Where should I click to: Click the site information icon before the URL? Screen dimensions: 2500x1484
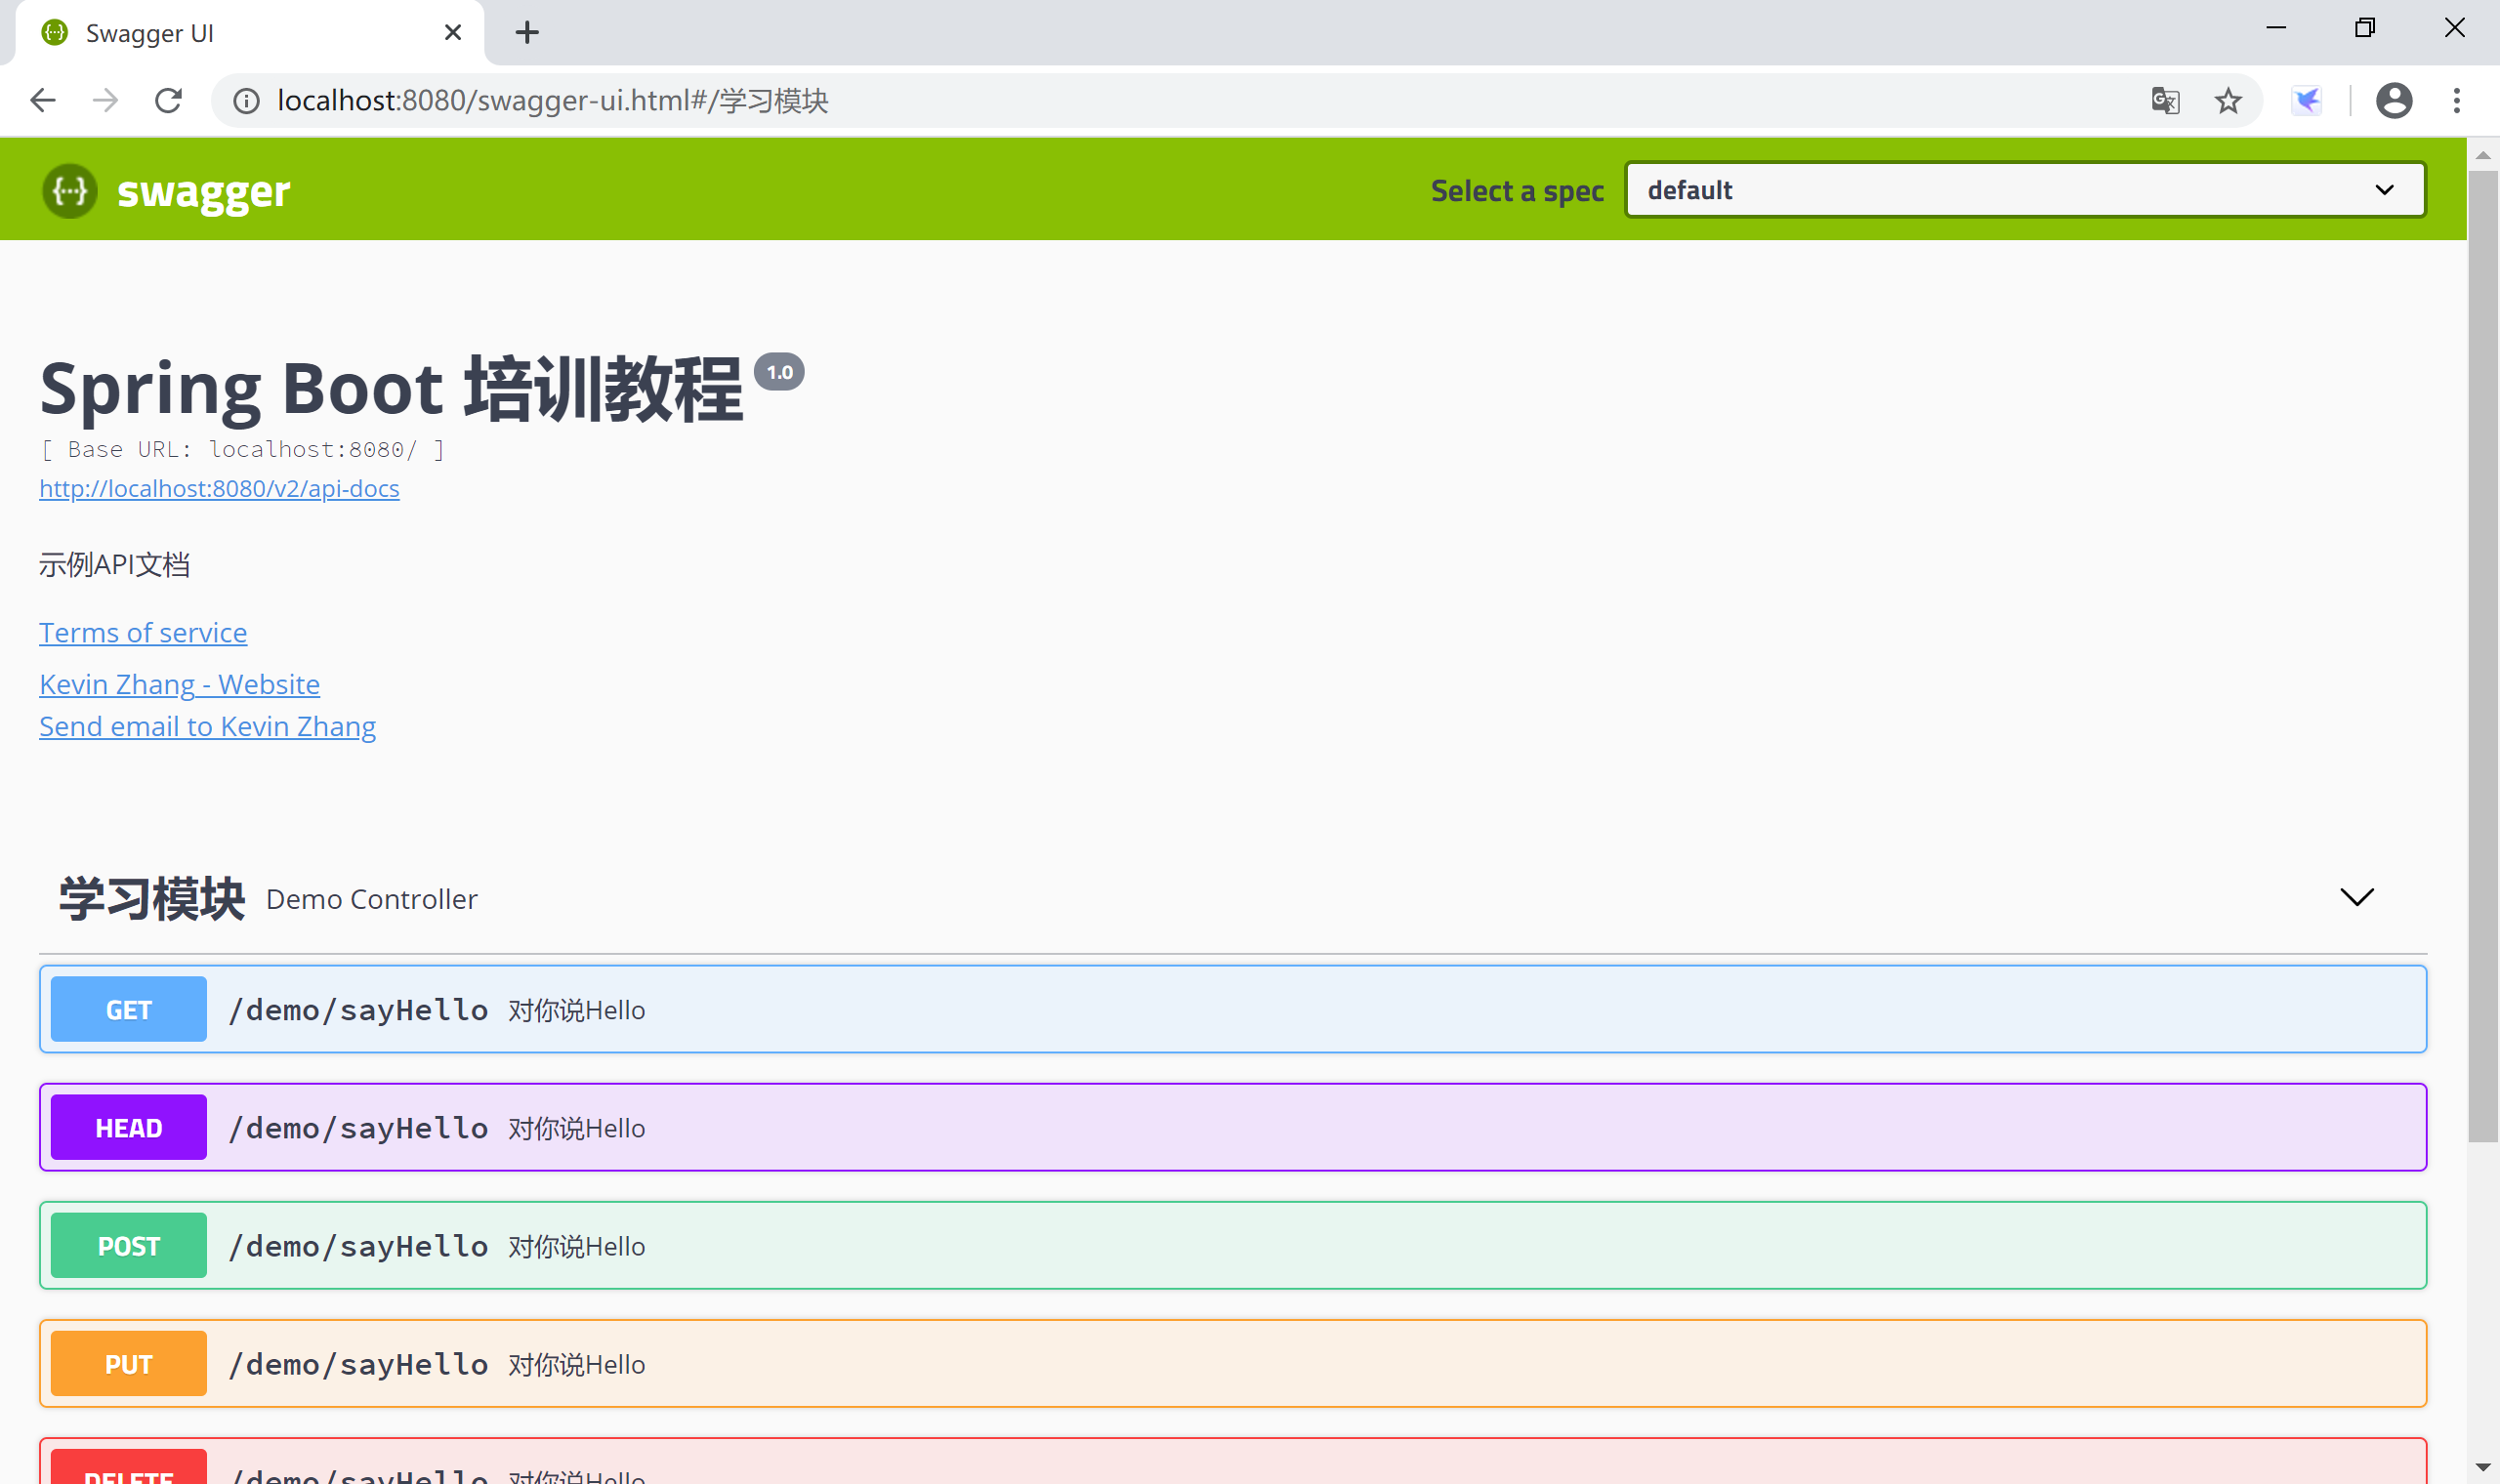[246, 101]
